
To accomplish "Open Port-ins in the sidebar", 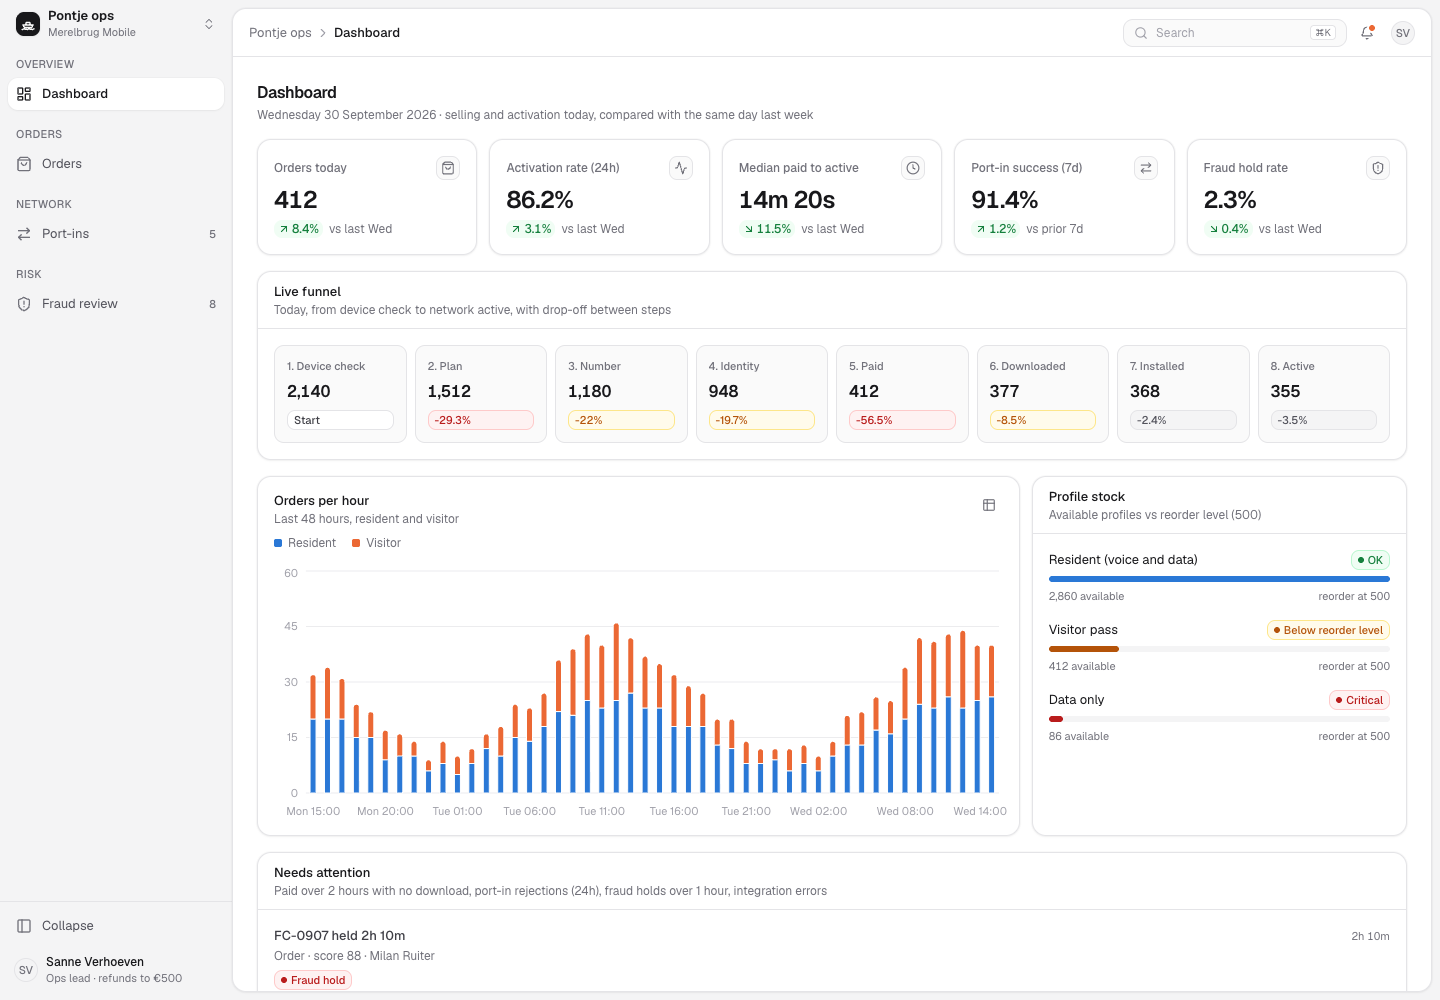I will tap(116, 234).
